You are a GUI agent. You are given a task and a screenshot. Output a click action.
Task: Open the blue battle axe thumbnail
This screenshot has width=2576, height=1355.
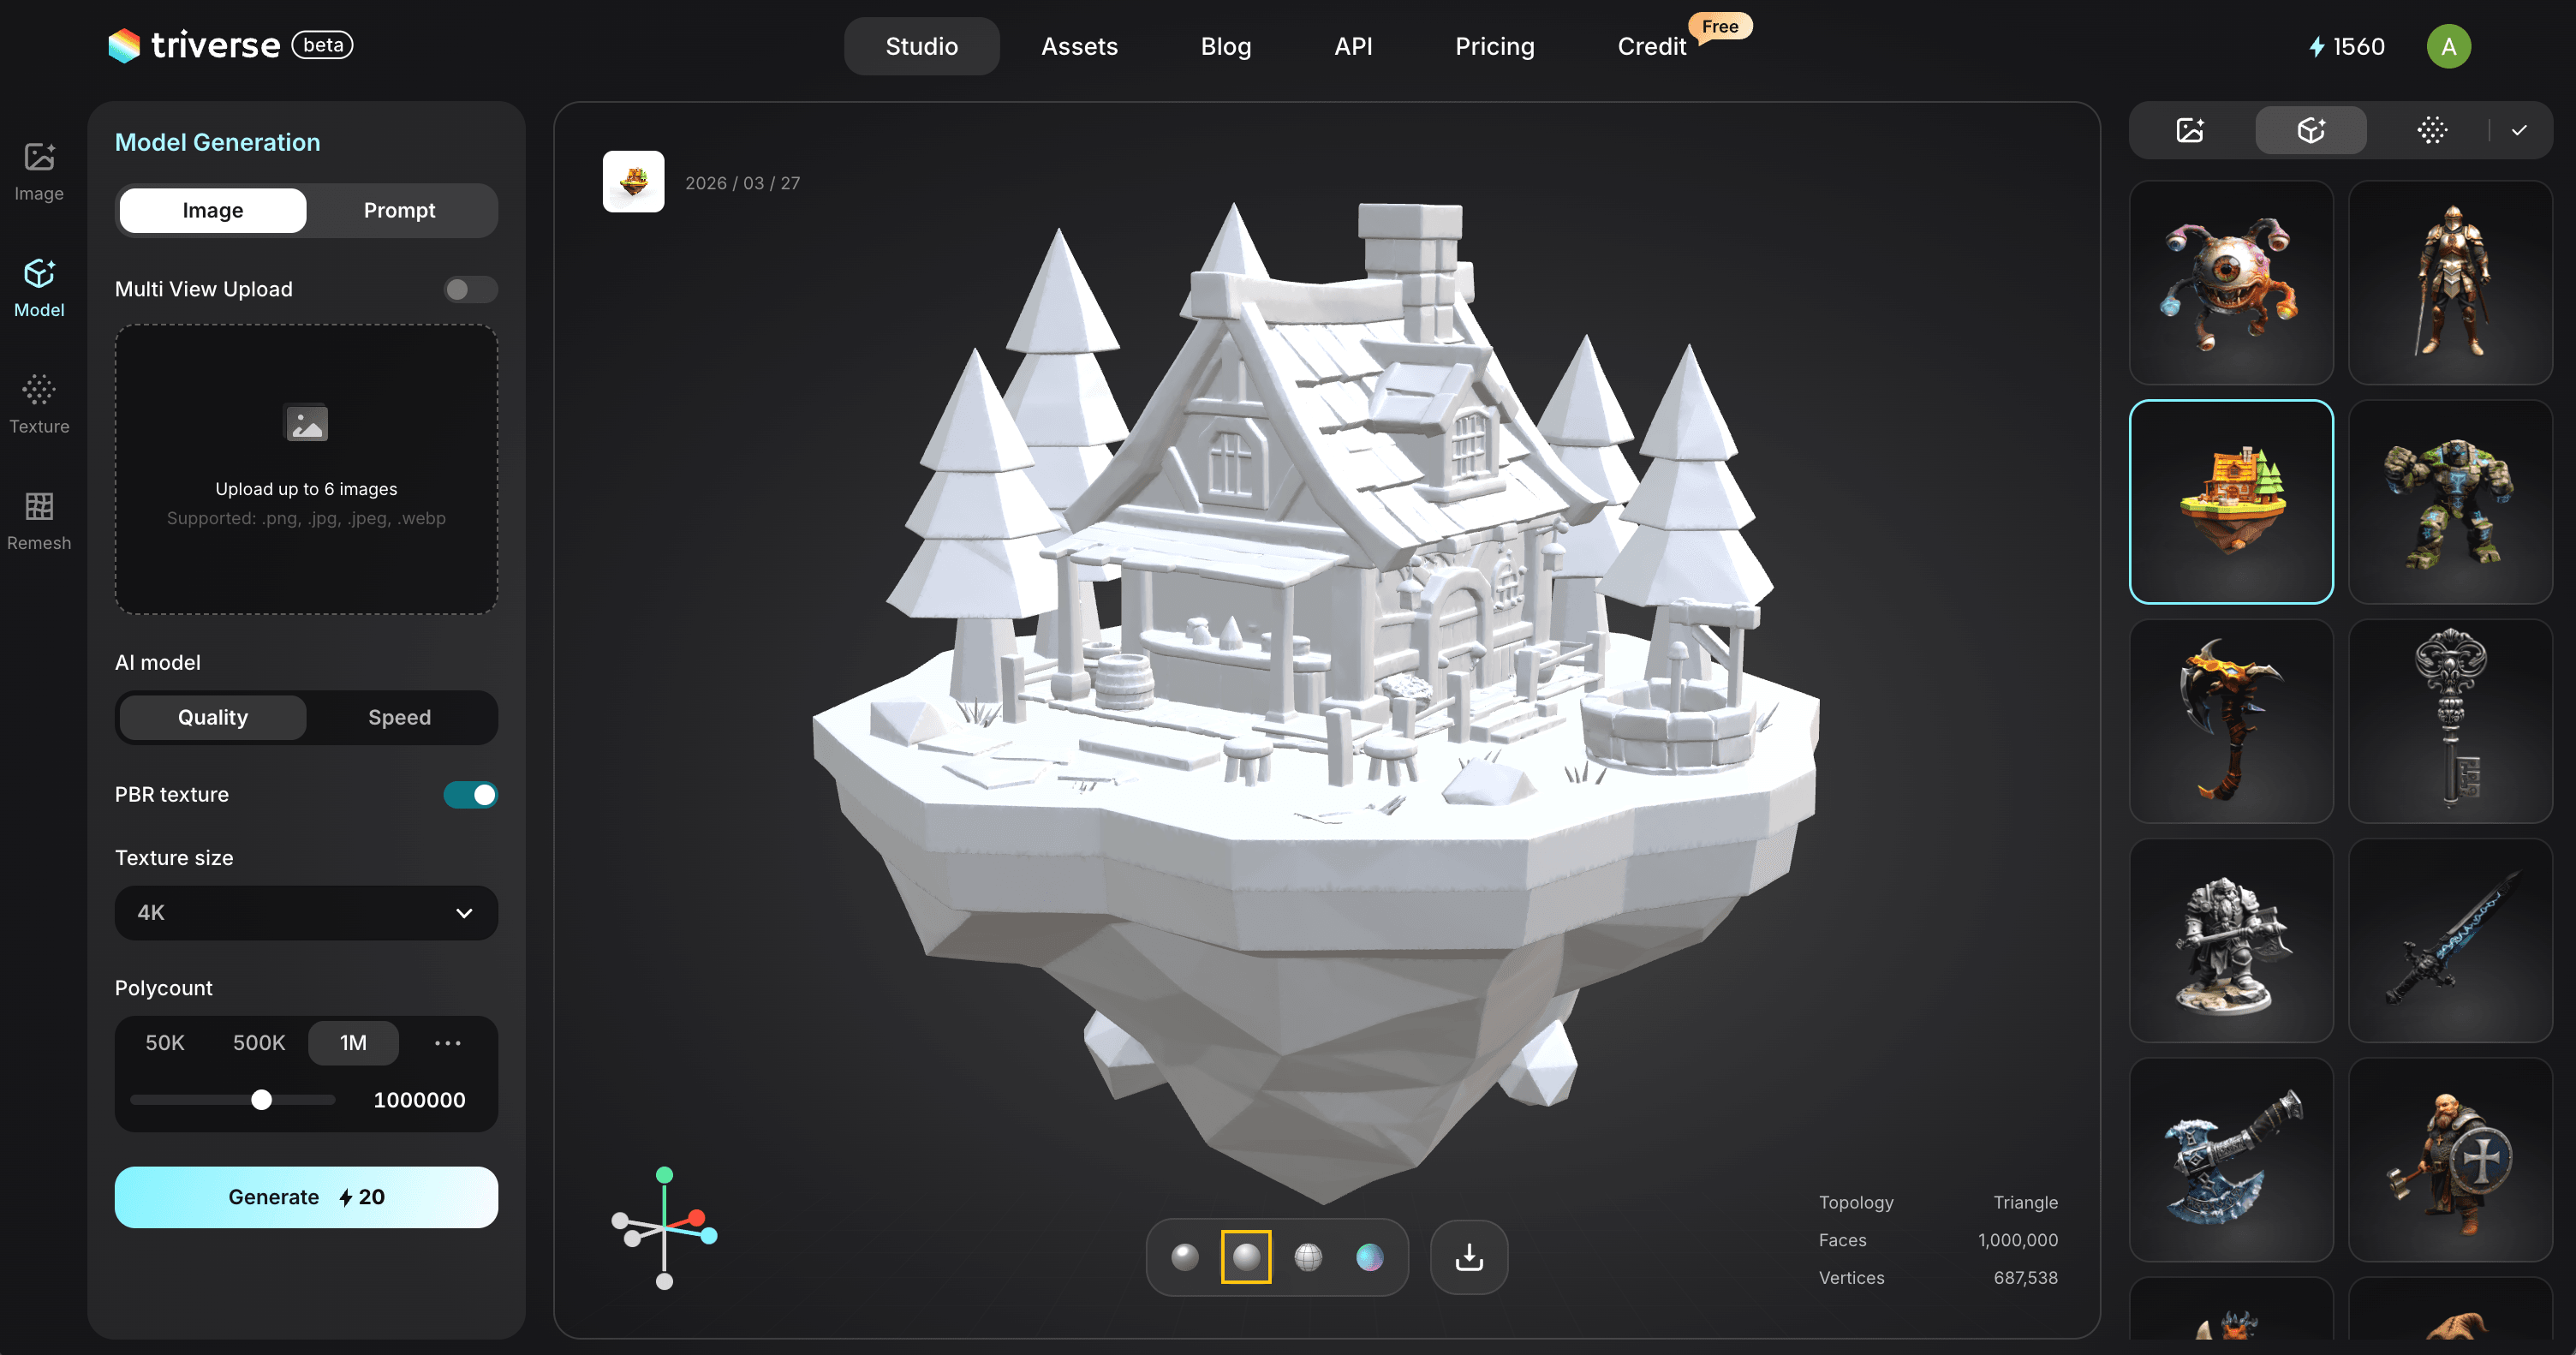point(2231,1160)
